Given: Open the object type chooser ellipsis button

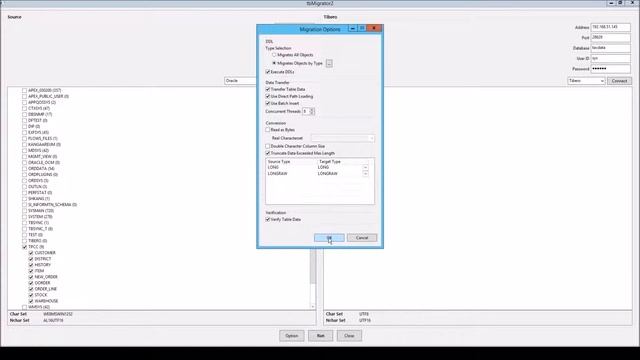Looking at the screenshot, I should [329, 63].
